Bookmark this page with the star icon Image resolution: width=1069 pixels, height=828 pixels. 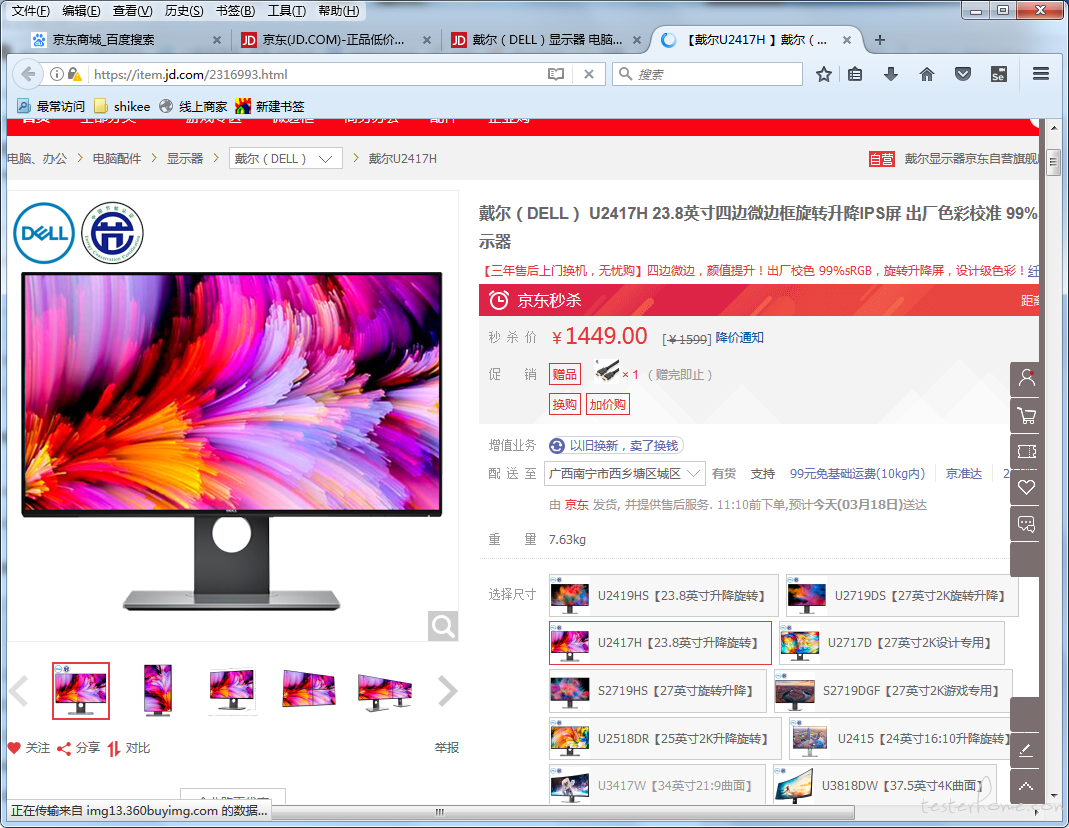click(x=824, y=74)
